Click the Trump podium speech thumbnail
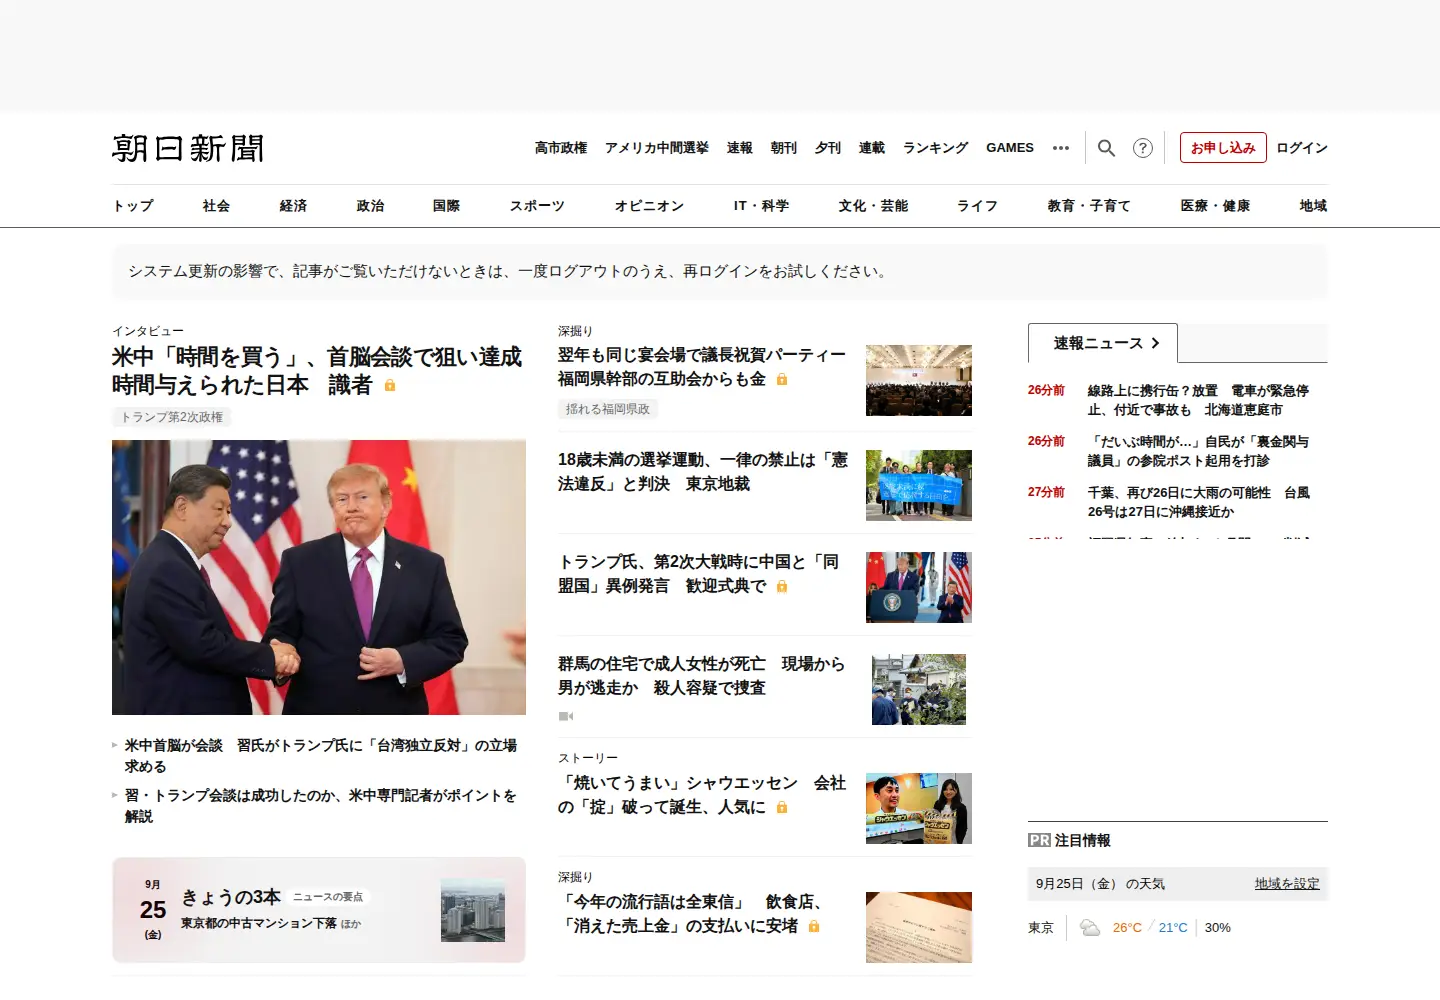1440x1000 pixels. click(919, 587)
